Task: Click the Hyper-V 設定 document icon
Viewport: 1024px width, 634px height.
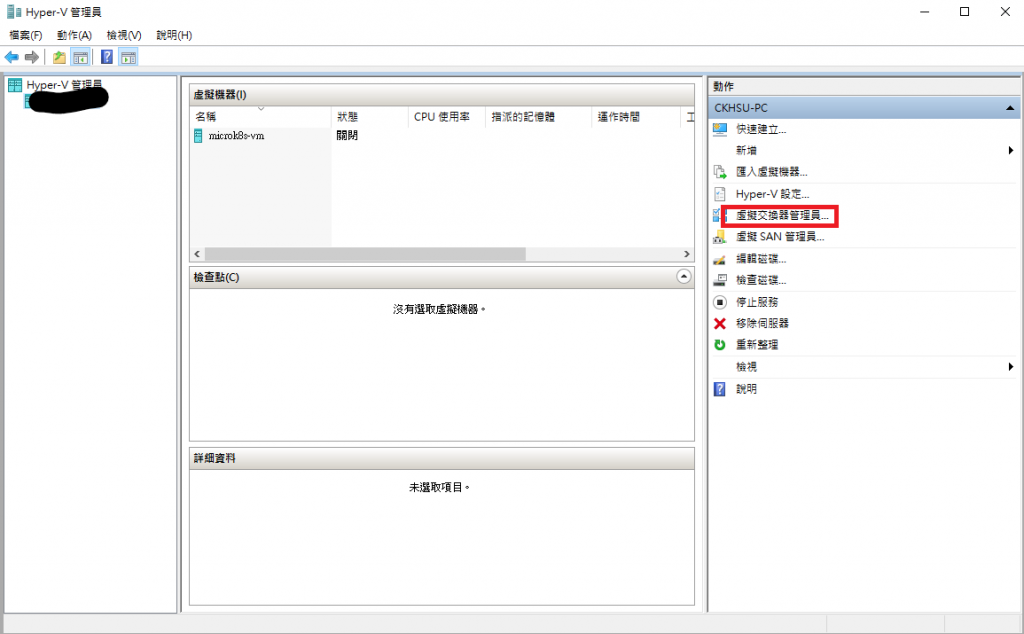Action: [720, 194]
